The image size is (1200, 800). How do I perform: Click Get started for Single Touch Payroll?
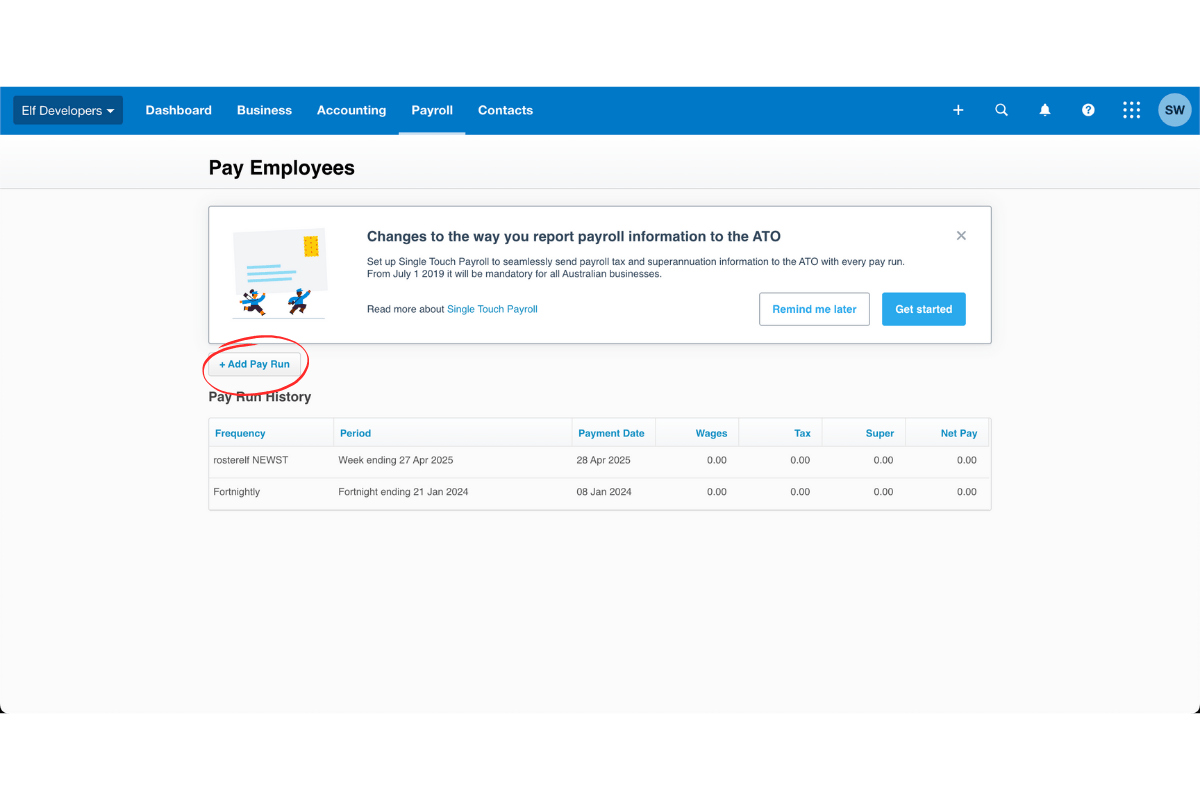coord(923,309)
